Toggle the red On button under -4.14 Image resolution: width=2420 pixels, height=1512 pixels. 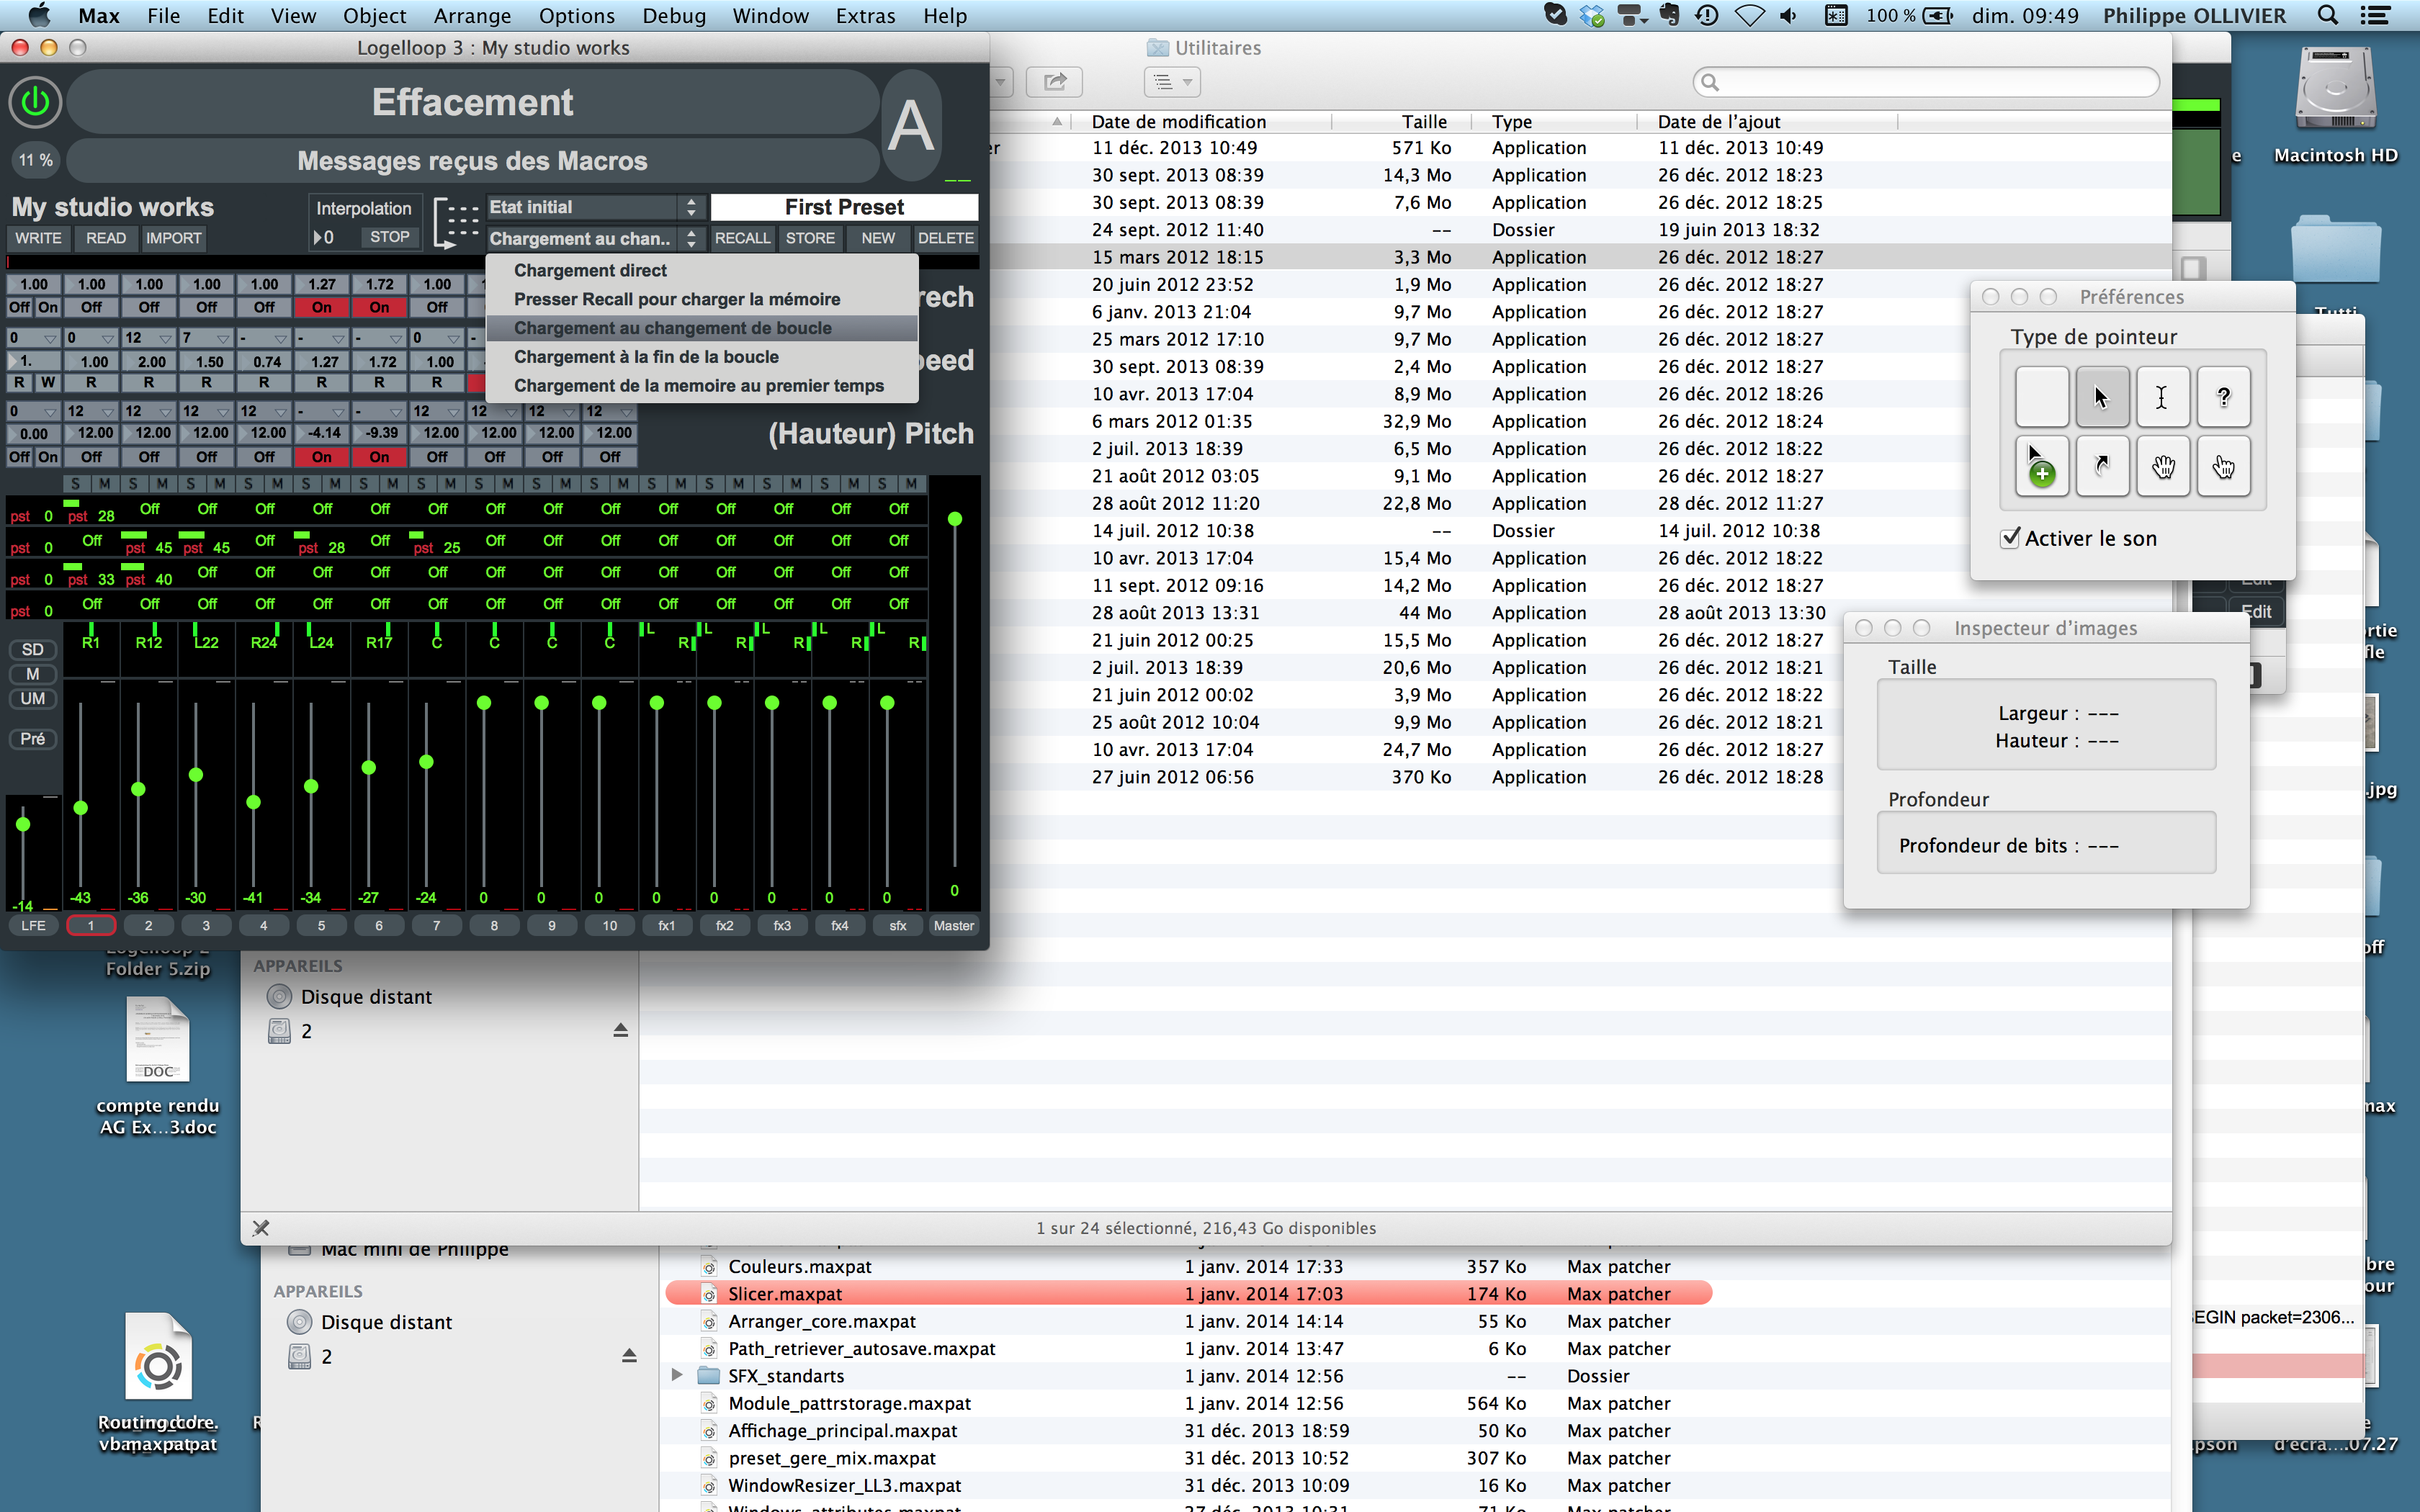pos(321,457)
